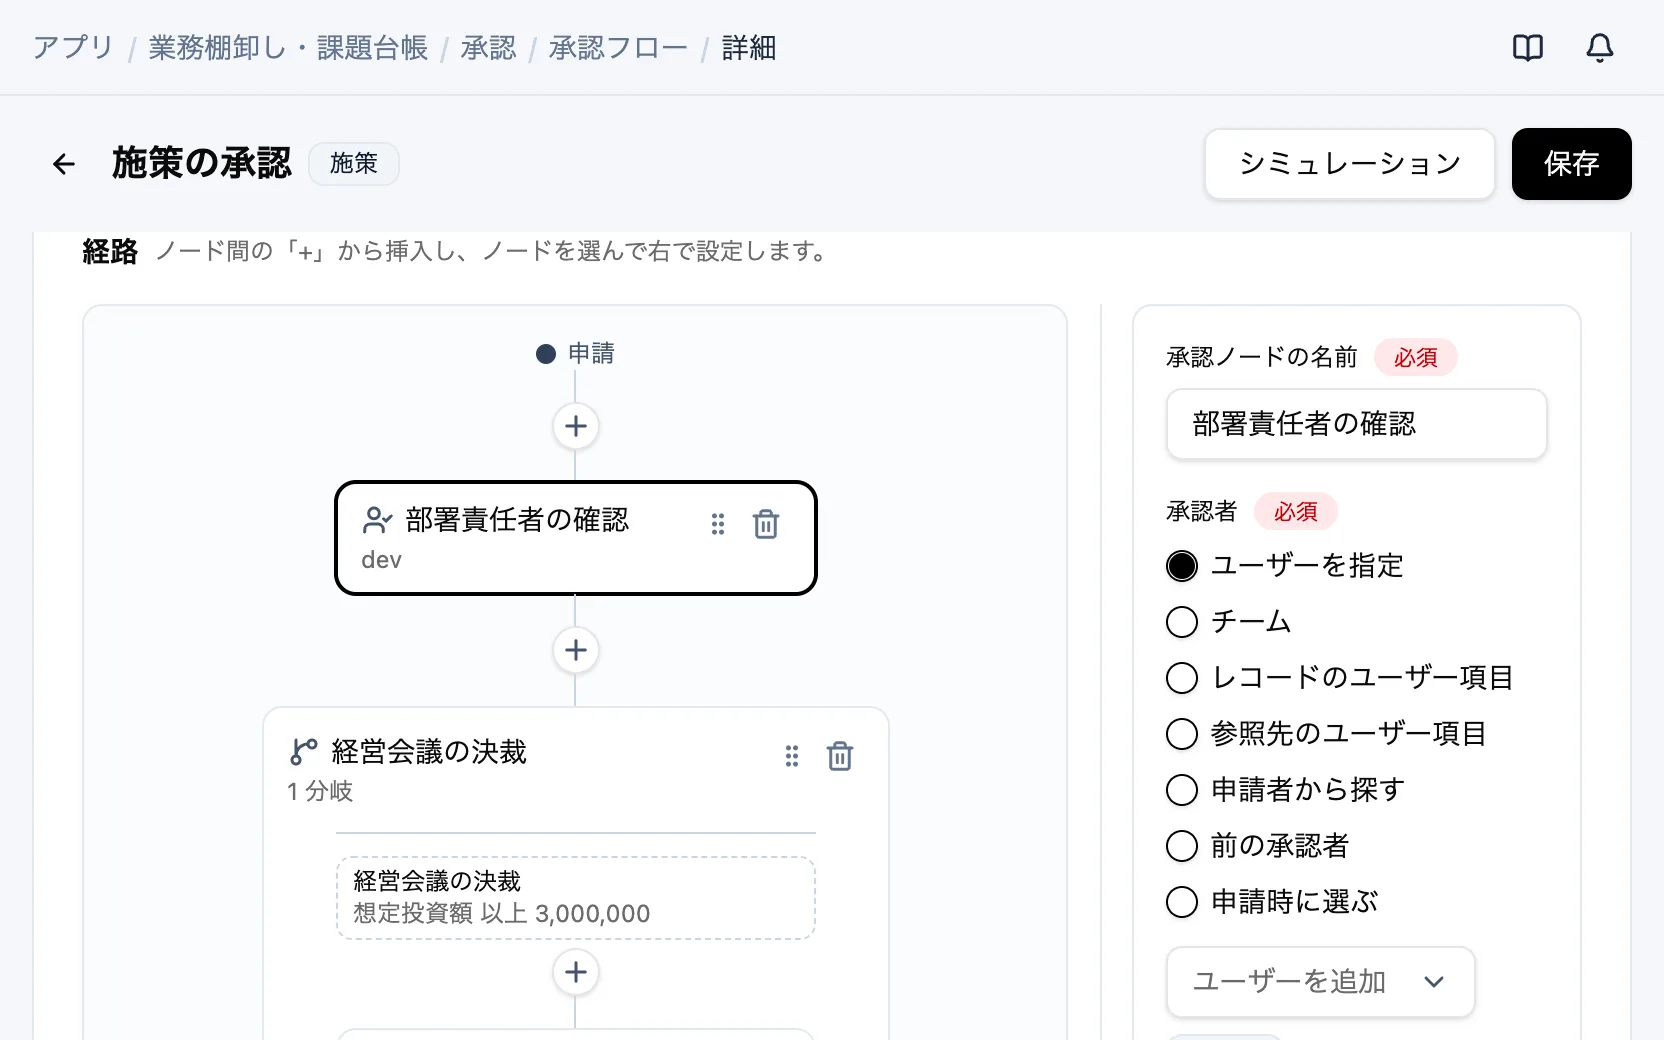Go to アプリ breadcrumb
This screenshot has height=1040, width=1664.
pyautogui.click(x=73, y=48)
